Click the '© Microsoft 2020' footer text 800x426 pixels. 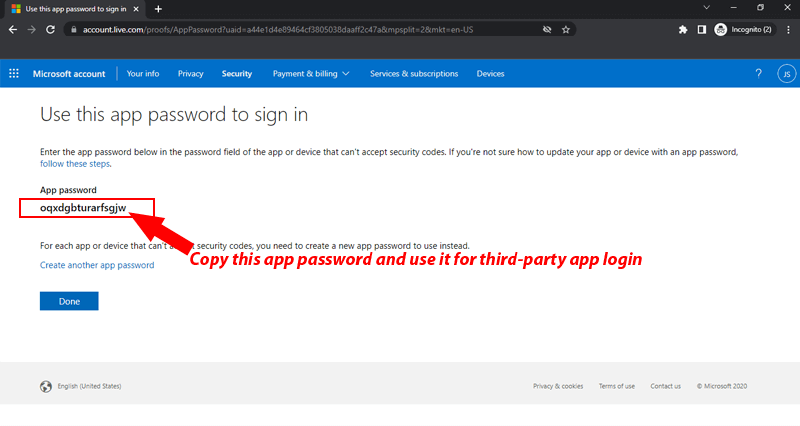(722, 386)
